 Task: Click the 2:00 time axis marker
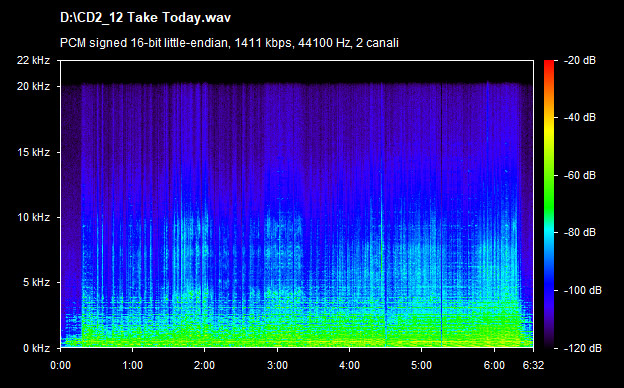pos(205,365)
